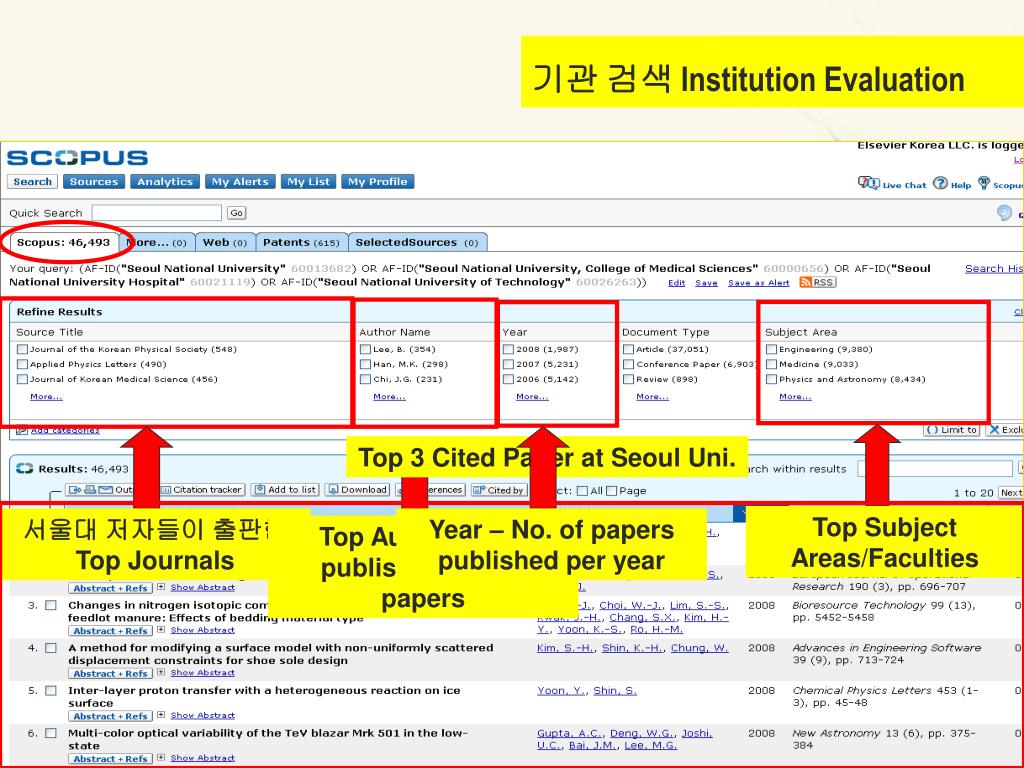The height and width of the screenshot is (768, 1024).
Task: Open the Sources menu tab
Action: coord(94,182)
